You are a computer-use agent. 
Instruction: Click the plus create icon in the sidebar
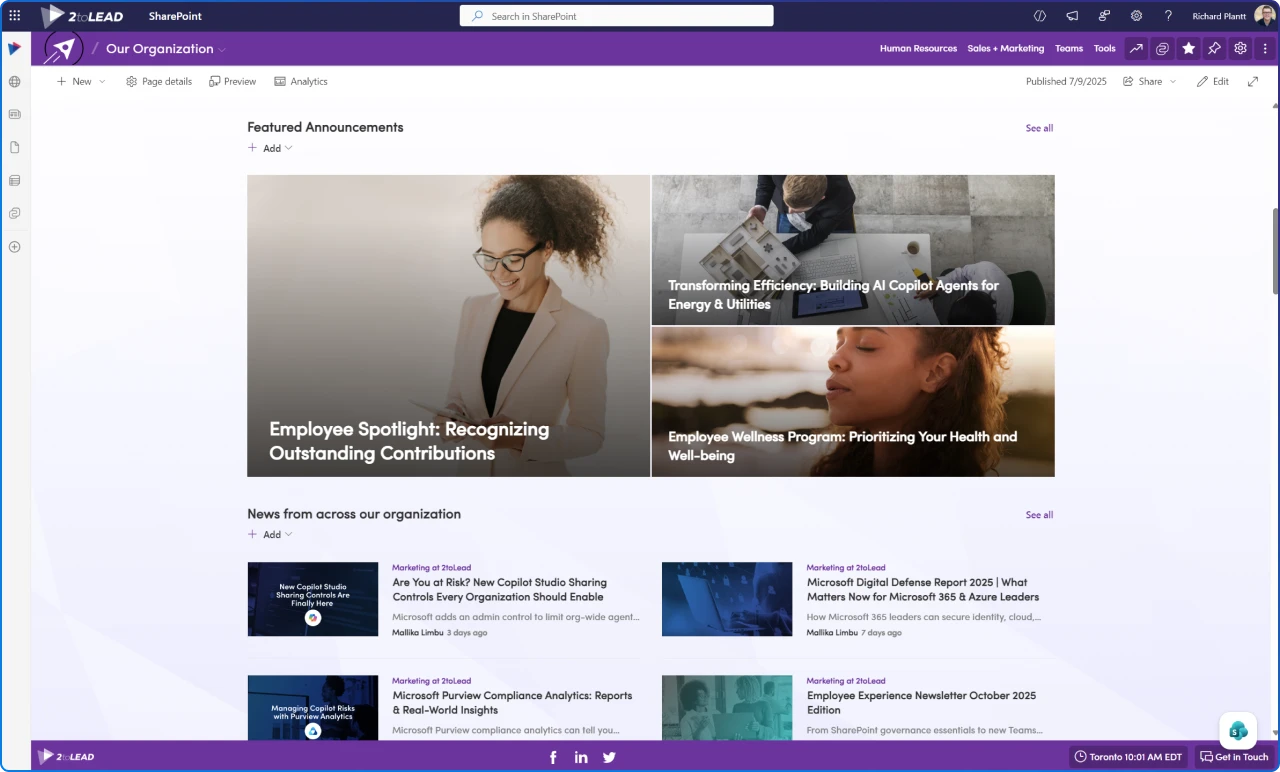pyautogui.click(x=14, y=246)
